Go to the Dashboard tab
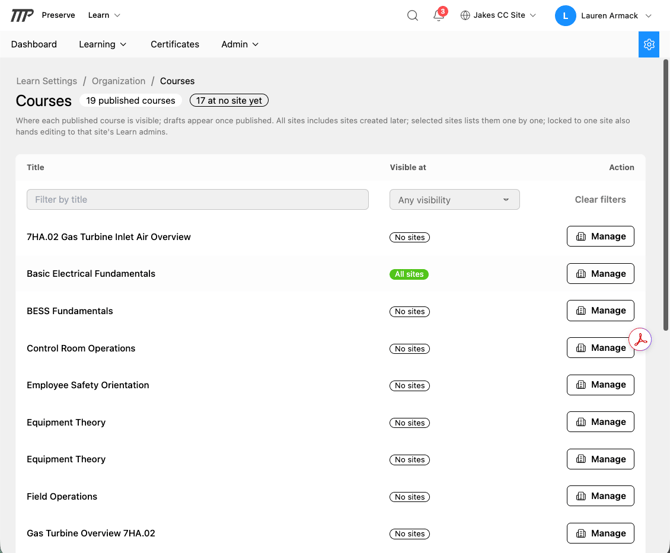The height and width of the screenshot is (553, 670). (x=34, y=44)
